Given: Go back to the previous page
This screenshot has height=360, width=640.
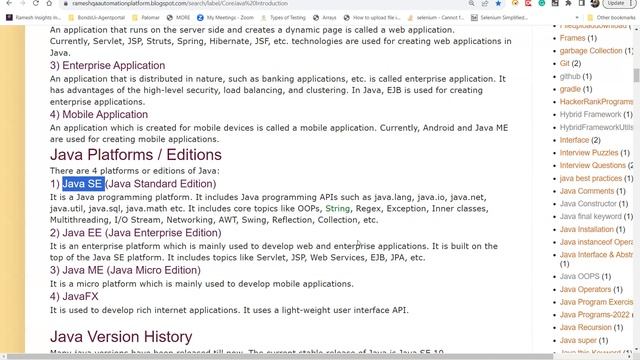Looking at the screenshot, I should pos(9,3).
